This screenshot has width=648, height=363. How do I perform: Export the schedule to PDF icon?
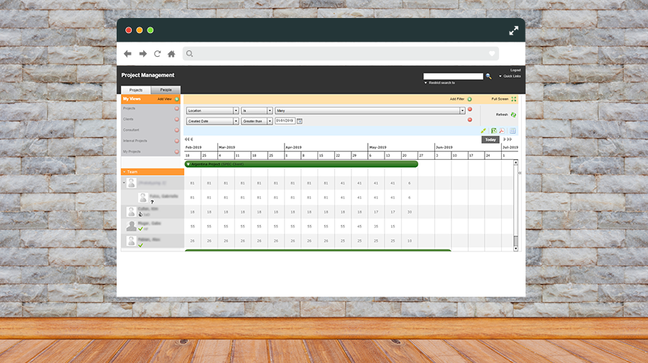502,131
